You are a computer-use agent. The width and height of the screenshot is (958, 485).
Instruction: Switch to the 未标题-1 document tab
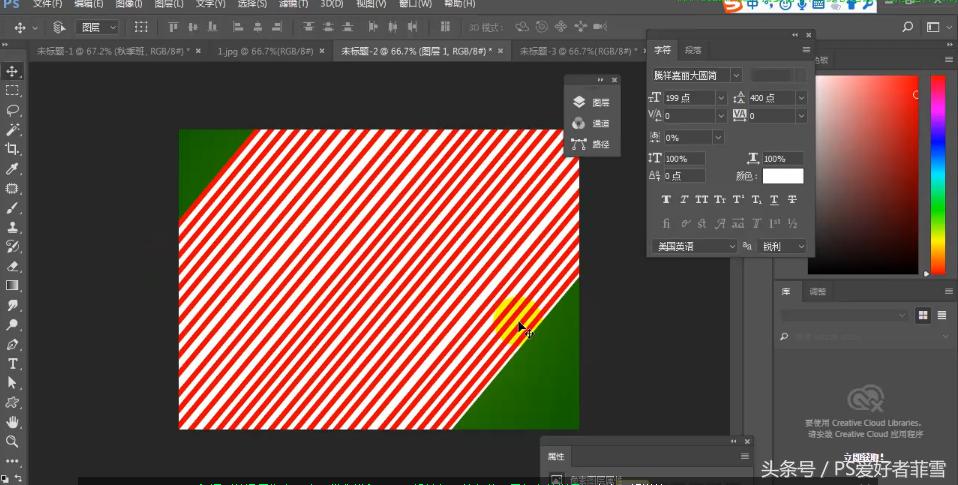[x=113, y=51]
